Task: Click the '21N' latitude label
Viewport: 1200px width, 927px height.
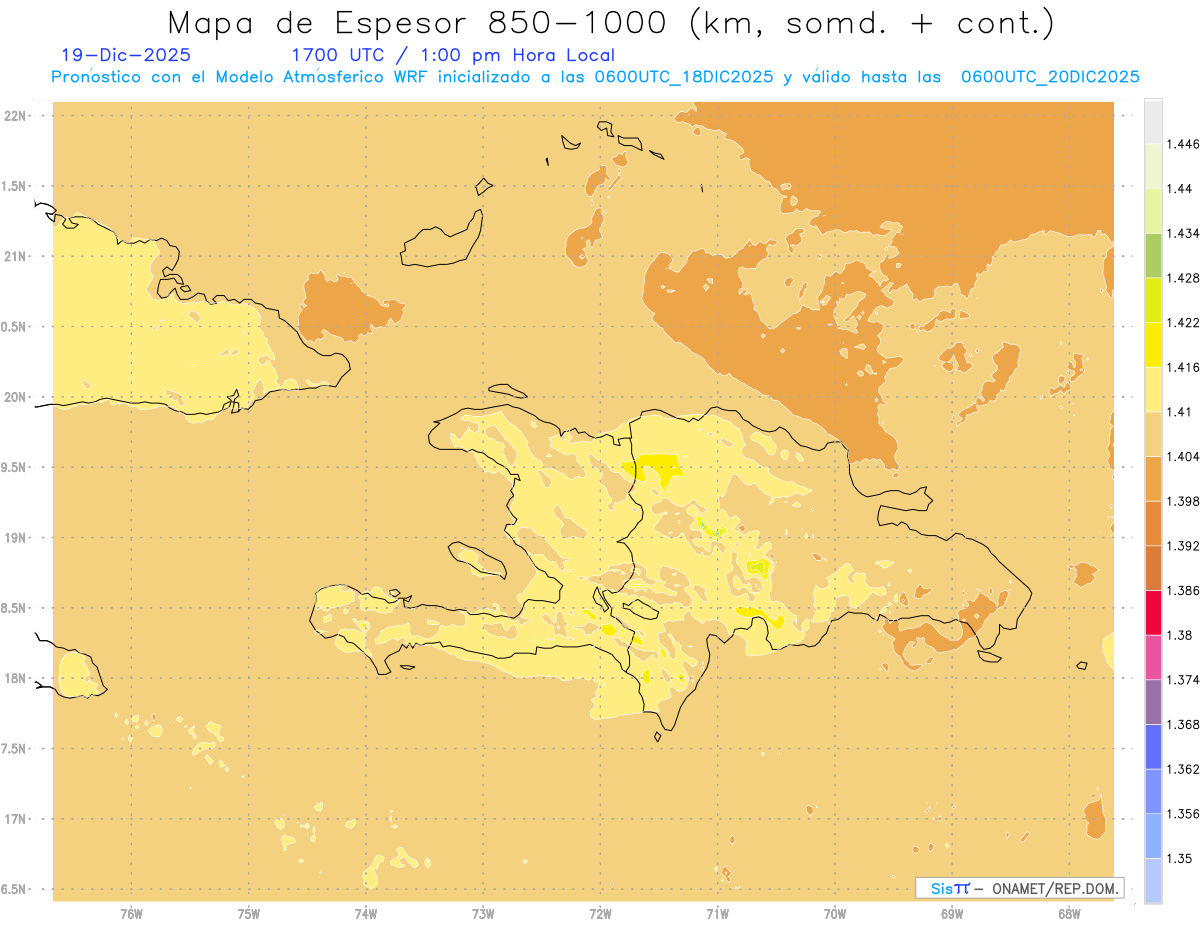Action: click(x=15, y=256)
